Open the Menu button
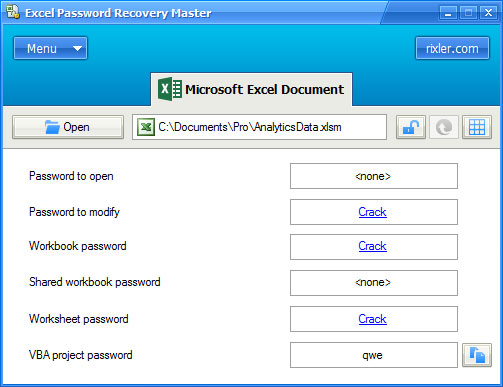Image resolution: width=503 pixels, height=387 pixels. tap(50, 48)
